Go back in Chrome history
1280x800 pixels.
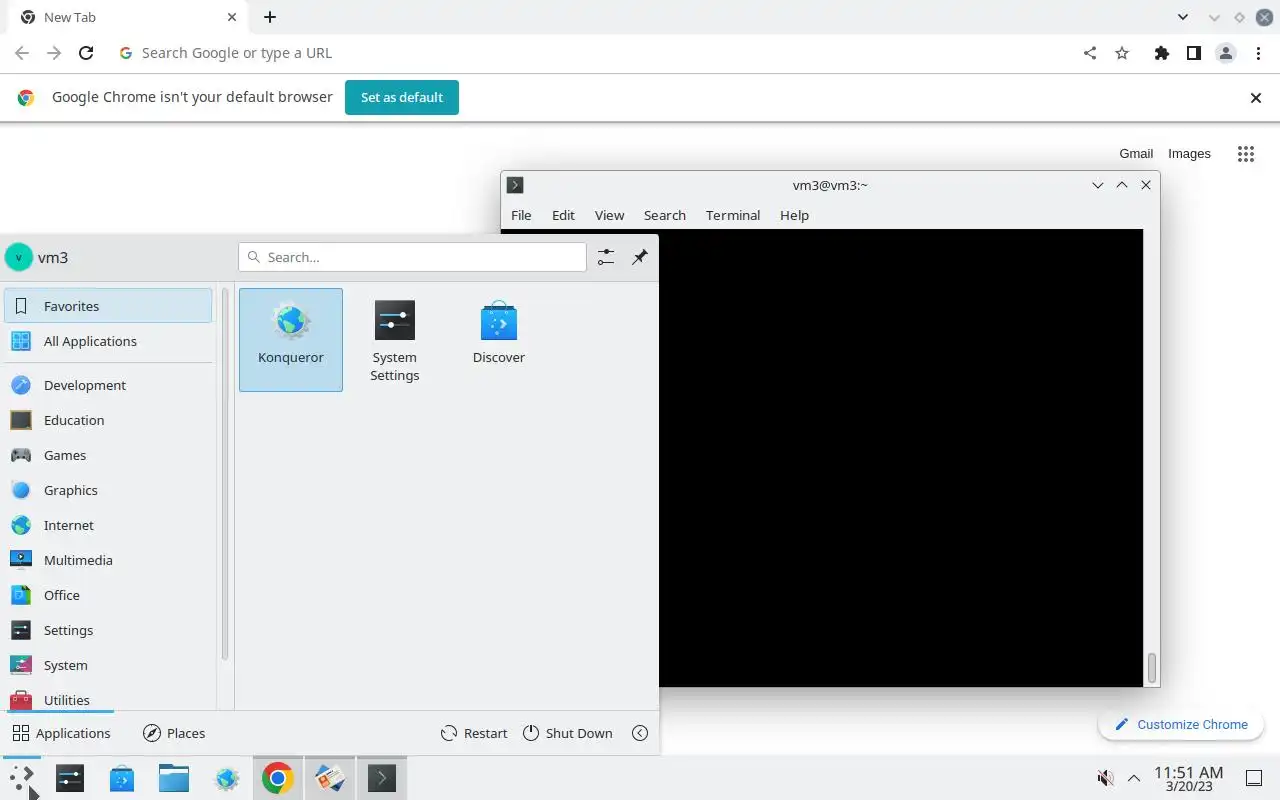(x=22, y=53)
